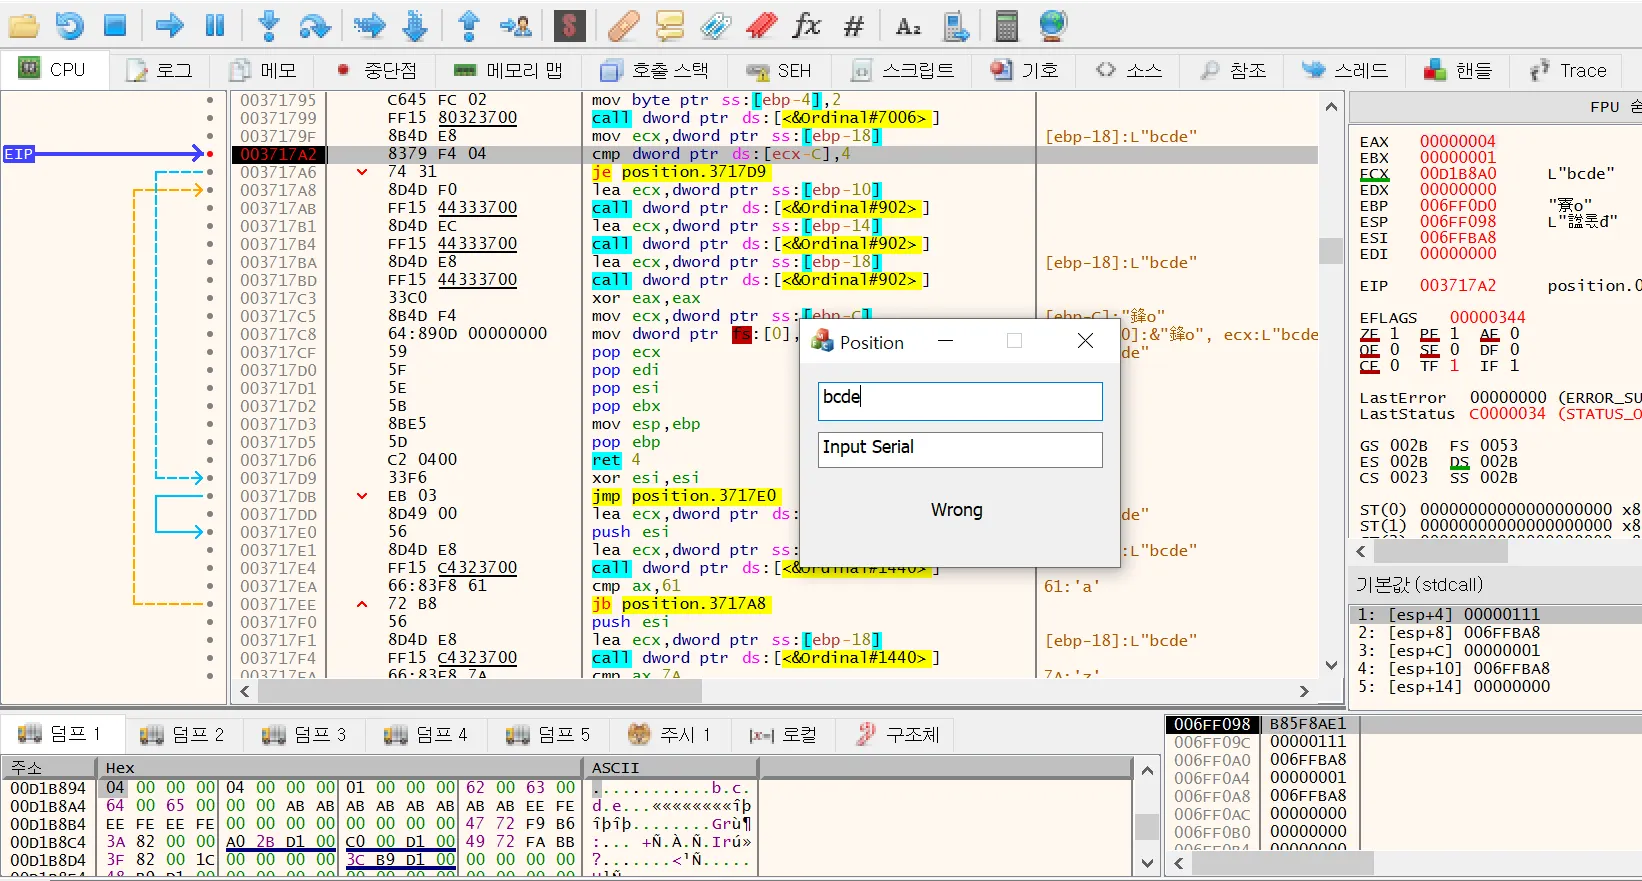Pause execution with the pause icon

point(215,26)
